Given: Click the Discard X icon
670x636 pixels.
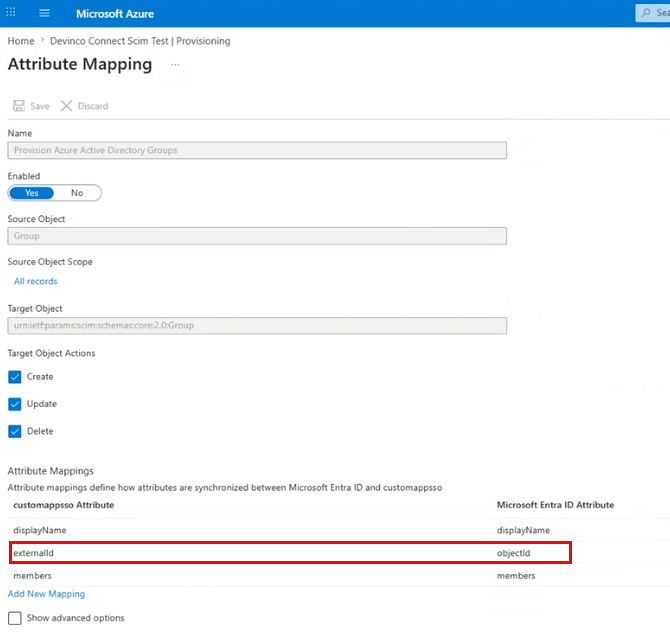Looking at the screenshot, I should click(66, 106).
